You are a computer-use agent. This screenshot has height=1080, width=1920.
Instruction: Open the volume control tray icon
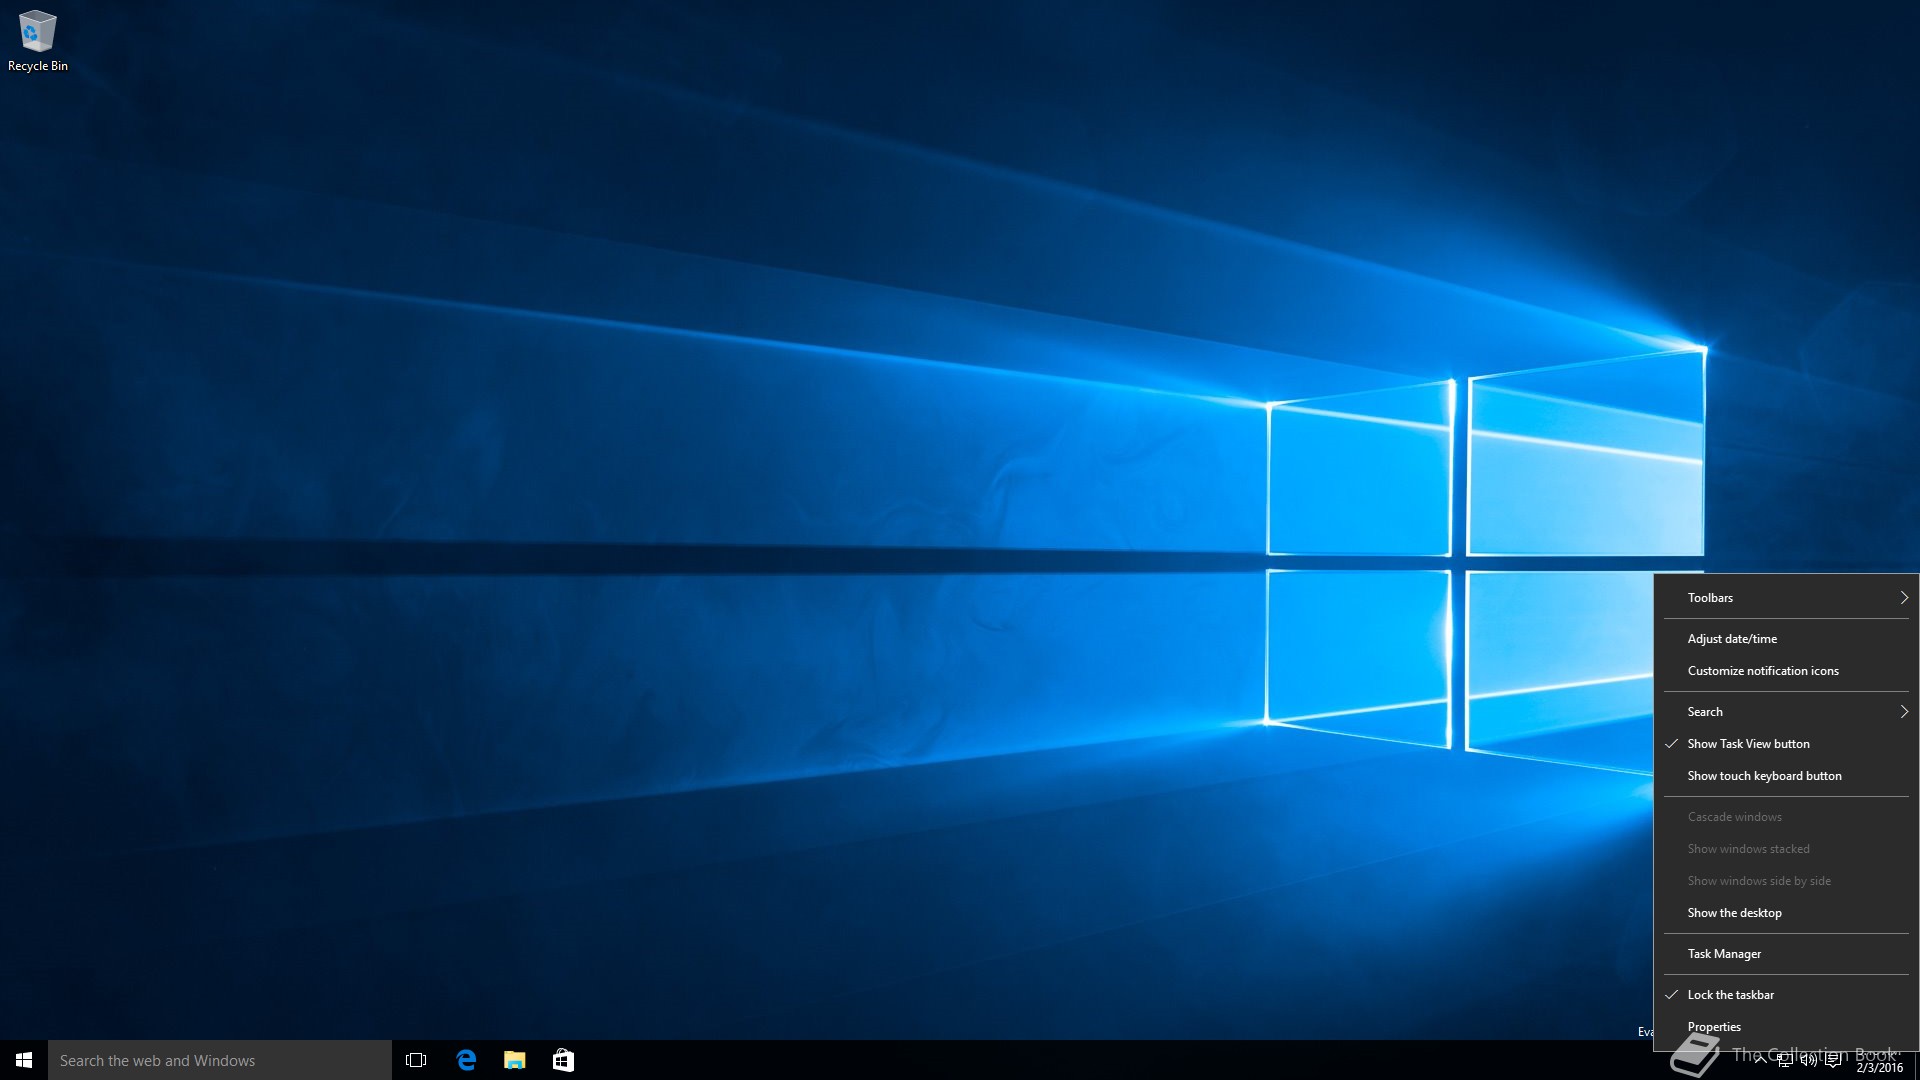[x=1808, y=1061]
